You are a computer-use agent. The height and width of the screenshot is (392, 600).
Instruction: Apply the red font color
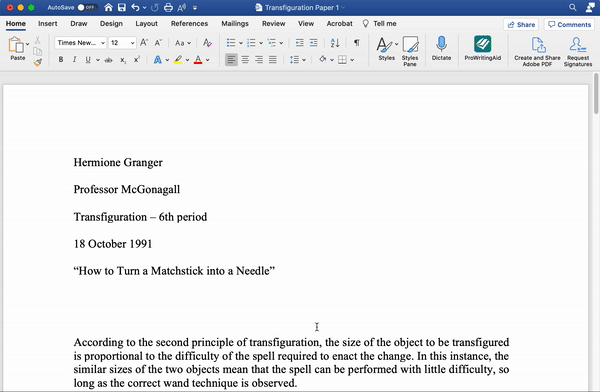tap(198, 59)
